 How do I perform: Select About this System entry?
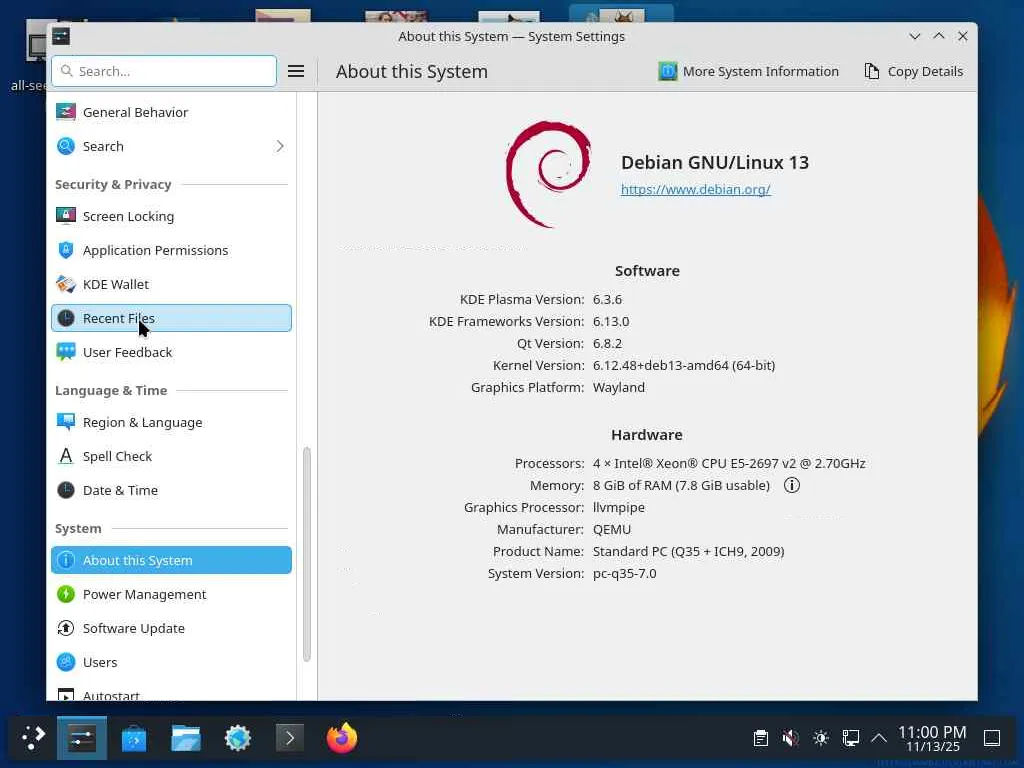coord(171,560)
